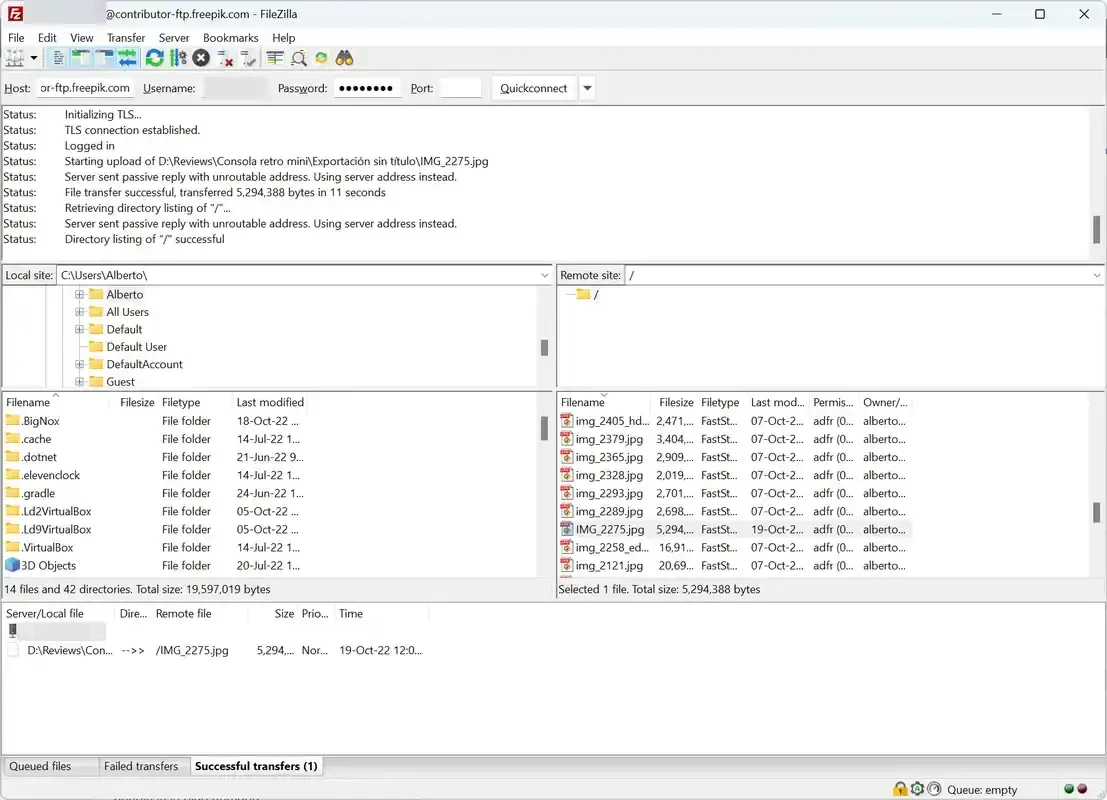The width and height of the screenshot is (1107, 800).
Task: Select the root / folder in remote tree
Action: point(588,294)
